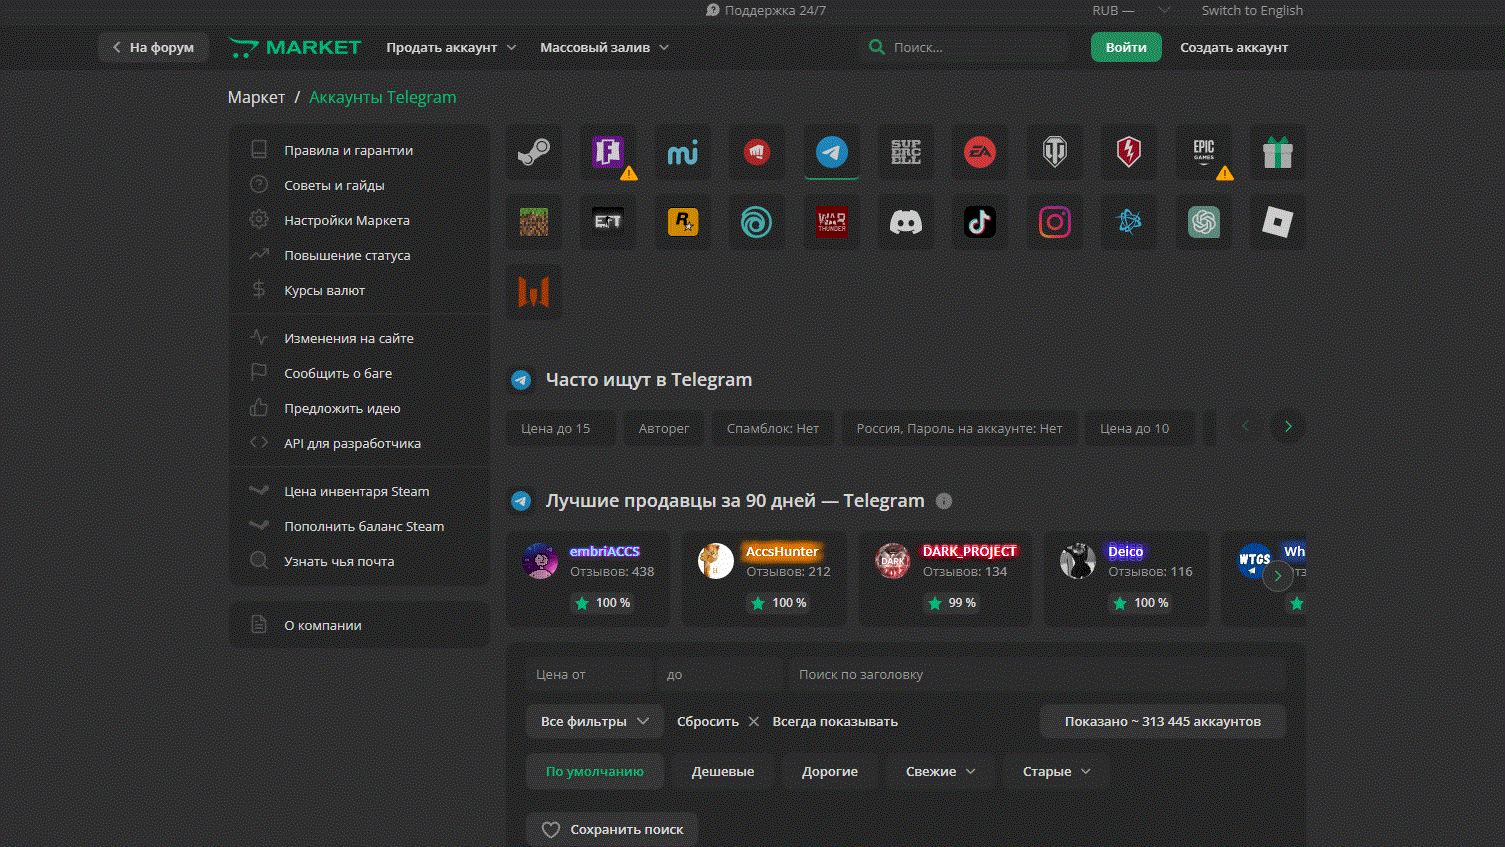Click Switch to English link
Screen dimensions: 1505x847
coord(1252,11)
